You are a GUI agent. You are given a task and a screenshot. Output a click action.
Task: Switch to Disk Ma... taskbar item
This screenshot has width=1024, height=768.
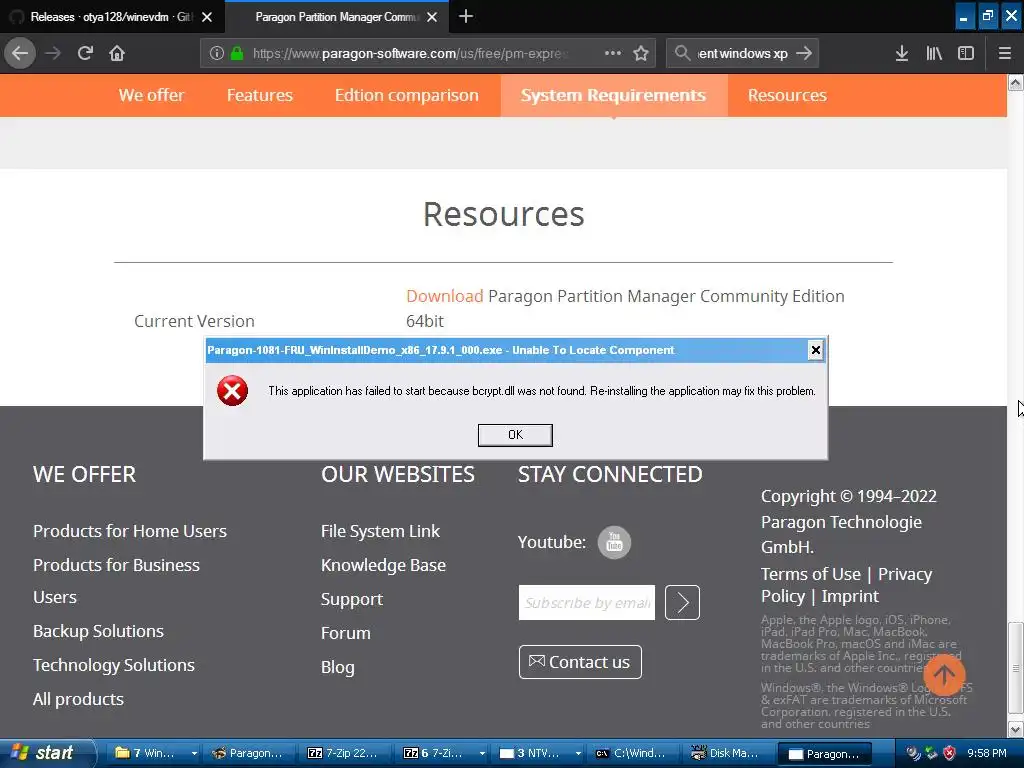point(726,753)
